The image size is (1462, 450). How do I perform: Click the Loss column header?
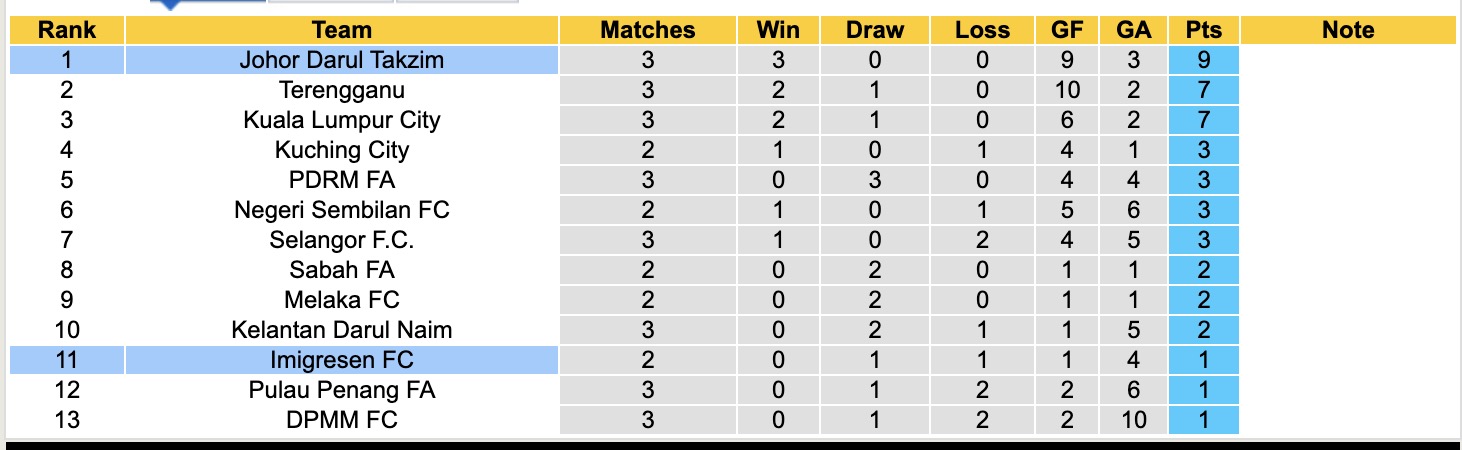[x=982, y=30]
